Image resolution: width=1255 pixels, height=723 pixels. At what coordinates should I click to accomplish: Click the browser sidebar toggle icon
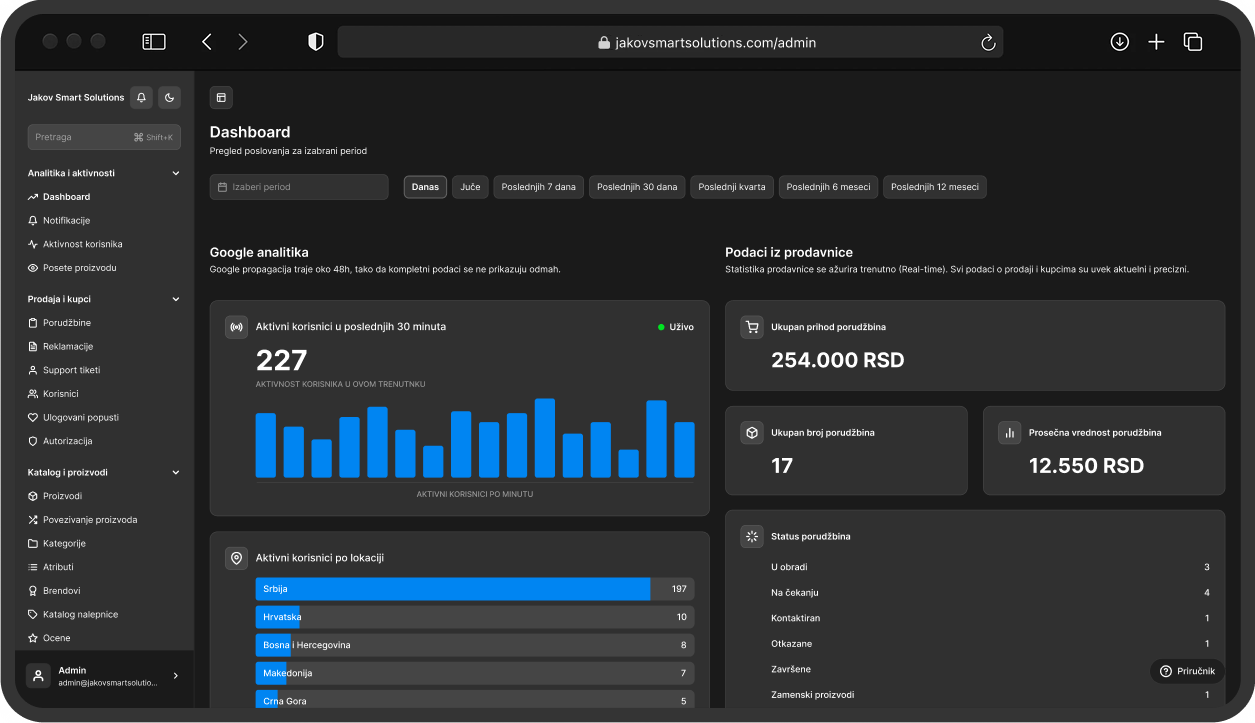coord(154,42)
